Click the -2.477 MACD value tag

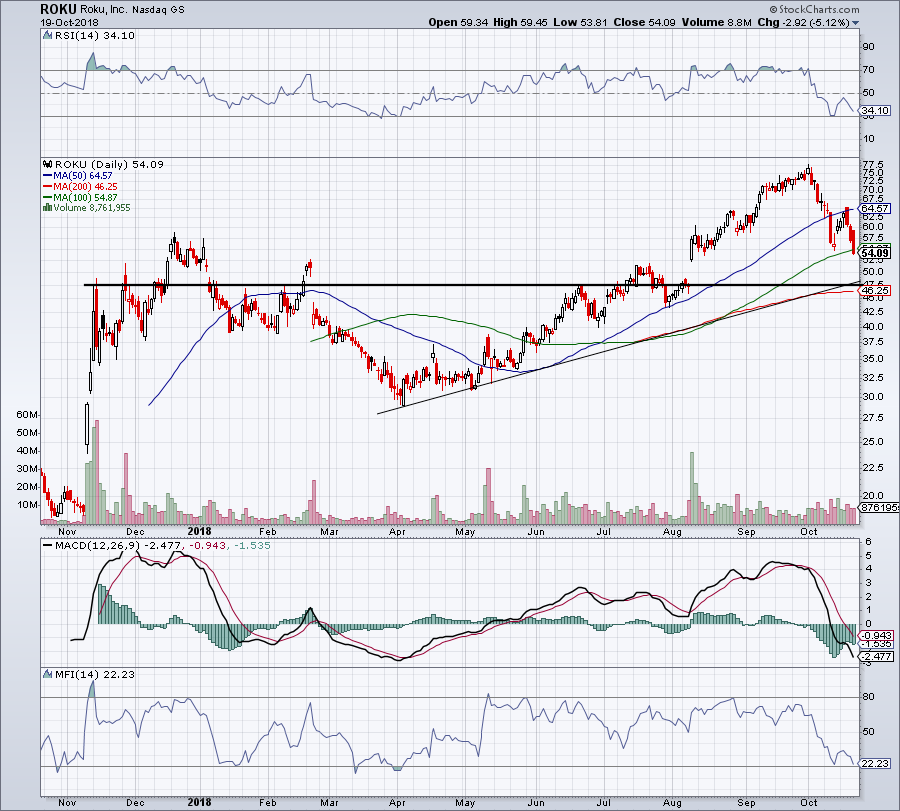click(876, 657)
